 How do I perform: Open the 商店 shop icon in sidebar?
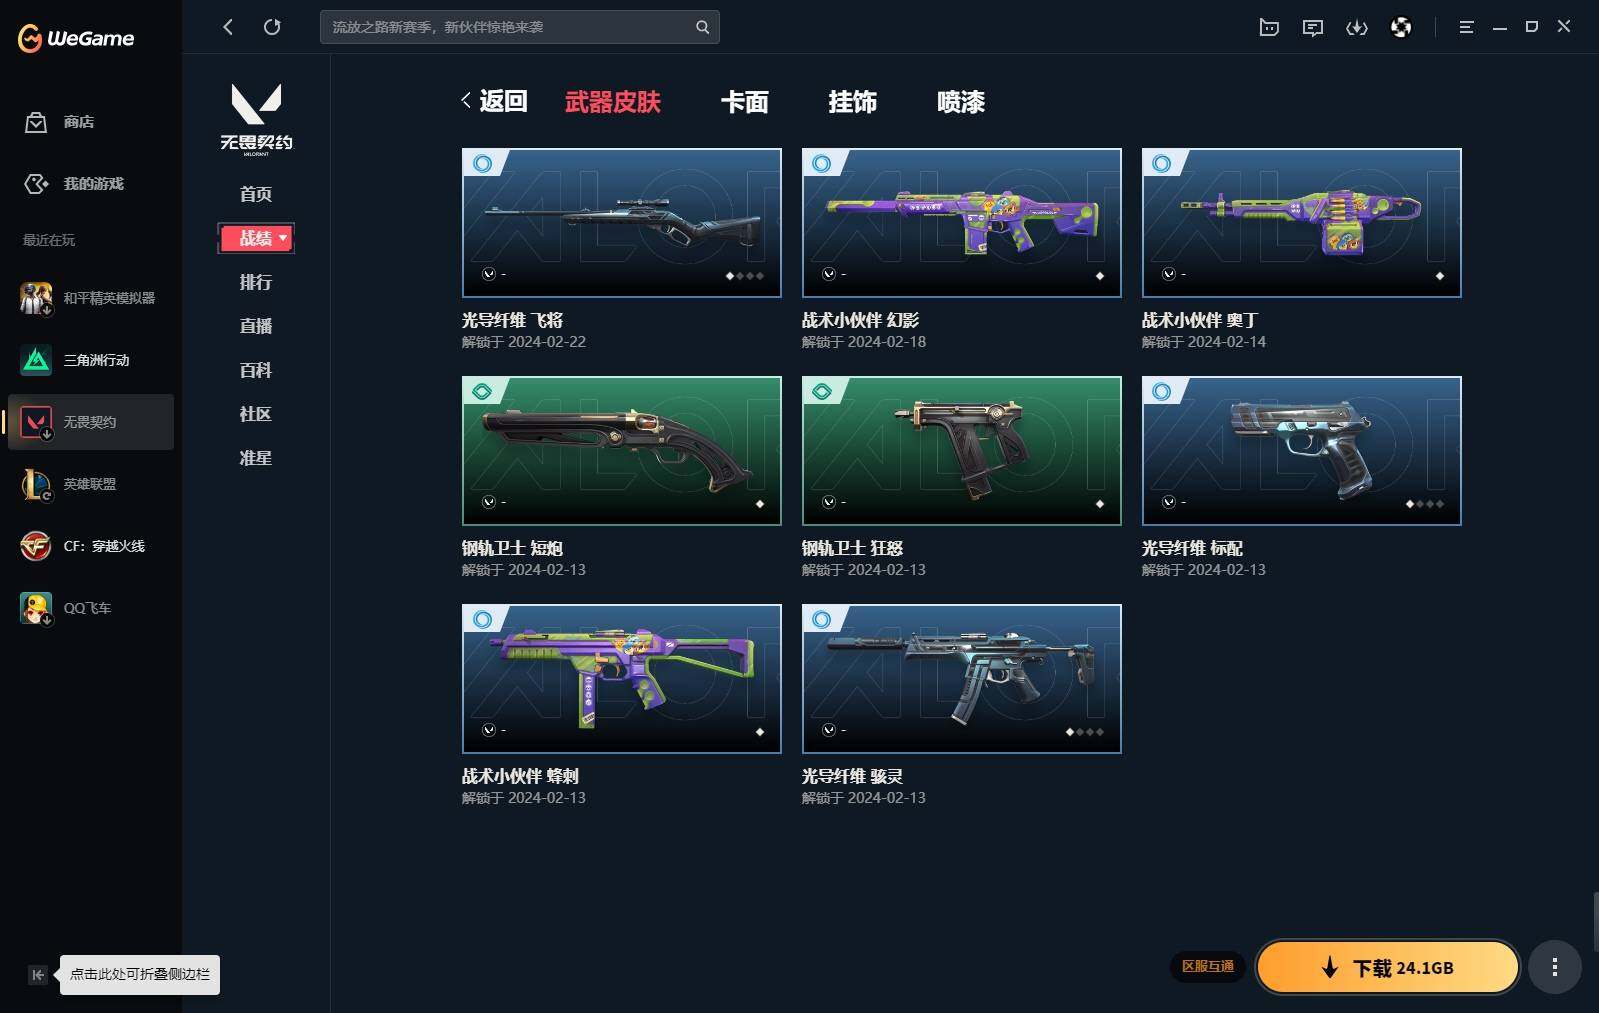36,122
